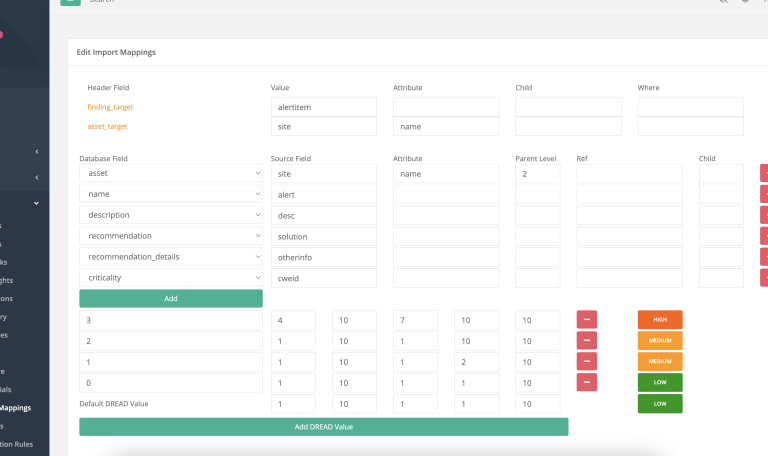
Task: Open the criticality database field dropdown
Action: click(x=171, y=278)
